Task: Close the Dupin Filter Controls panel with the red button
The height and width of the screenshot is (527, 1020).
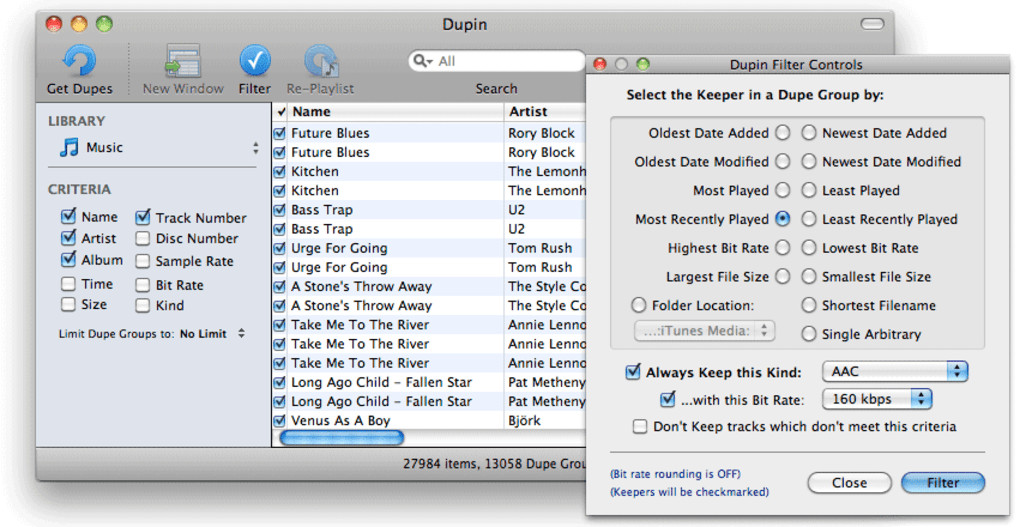Action: tap(600, 65)
